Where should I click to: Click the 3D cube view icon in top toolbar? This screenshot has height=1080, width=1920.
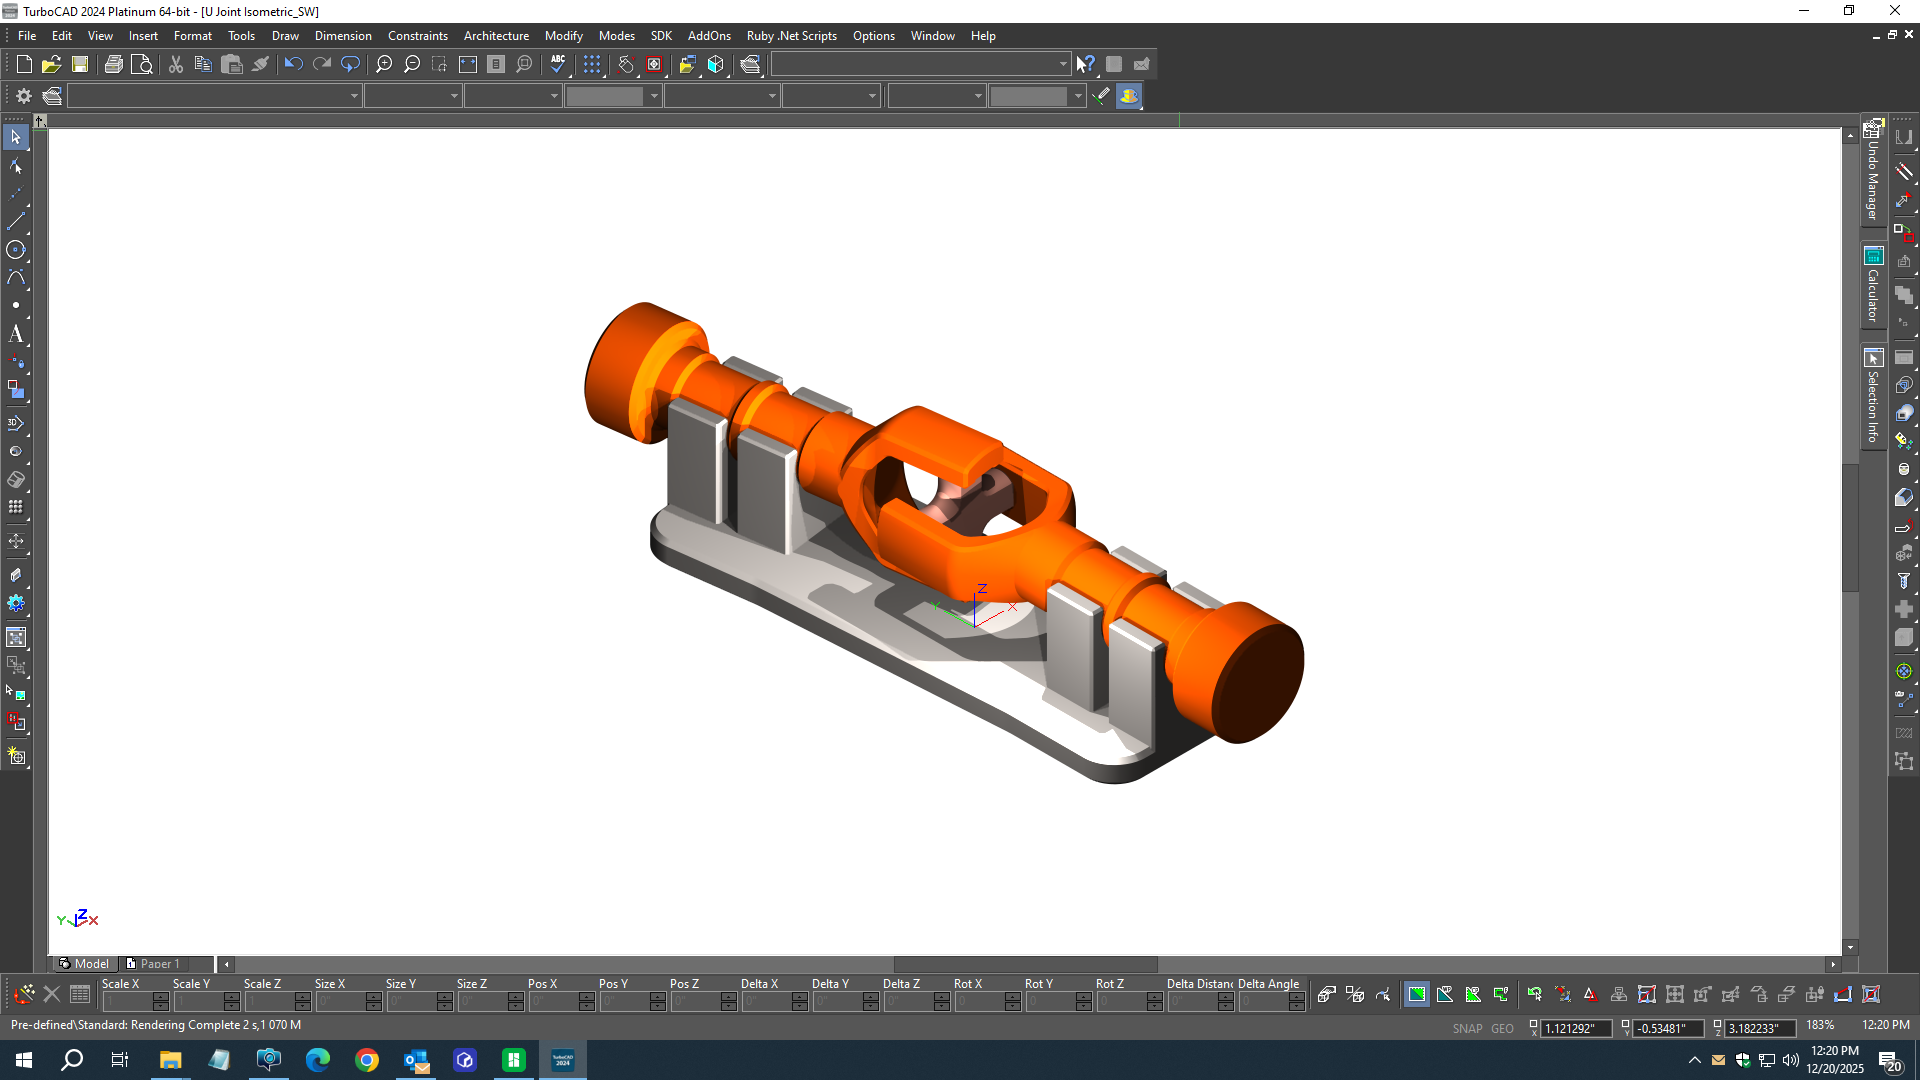click(x=716, y=64)
